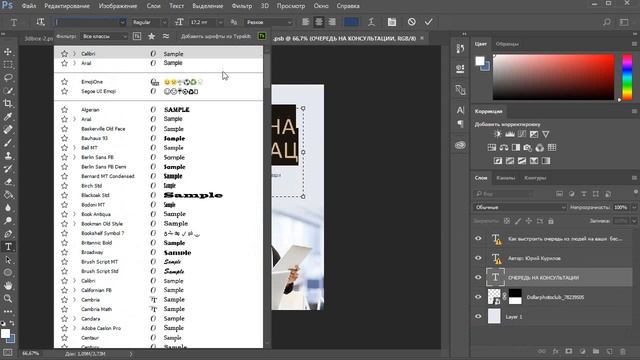Center the text
640x360 pixels.
[x=319, y=22]
